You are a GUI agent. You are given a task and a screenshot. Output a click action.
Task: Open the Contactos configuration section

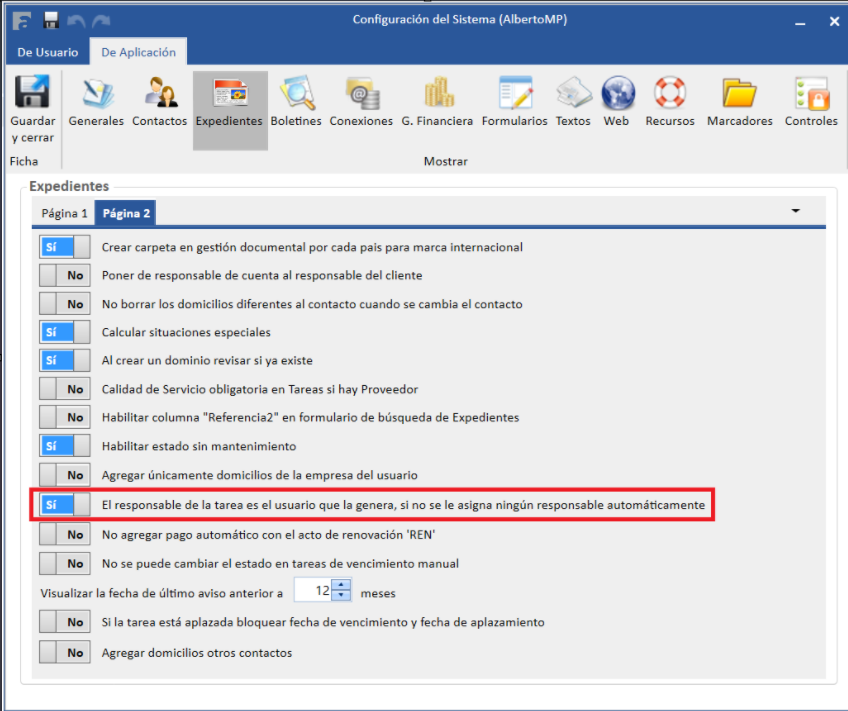click(x=159, y=95)
